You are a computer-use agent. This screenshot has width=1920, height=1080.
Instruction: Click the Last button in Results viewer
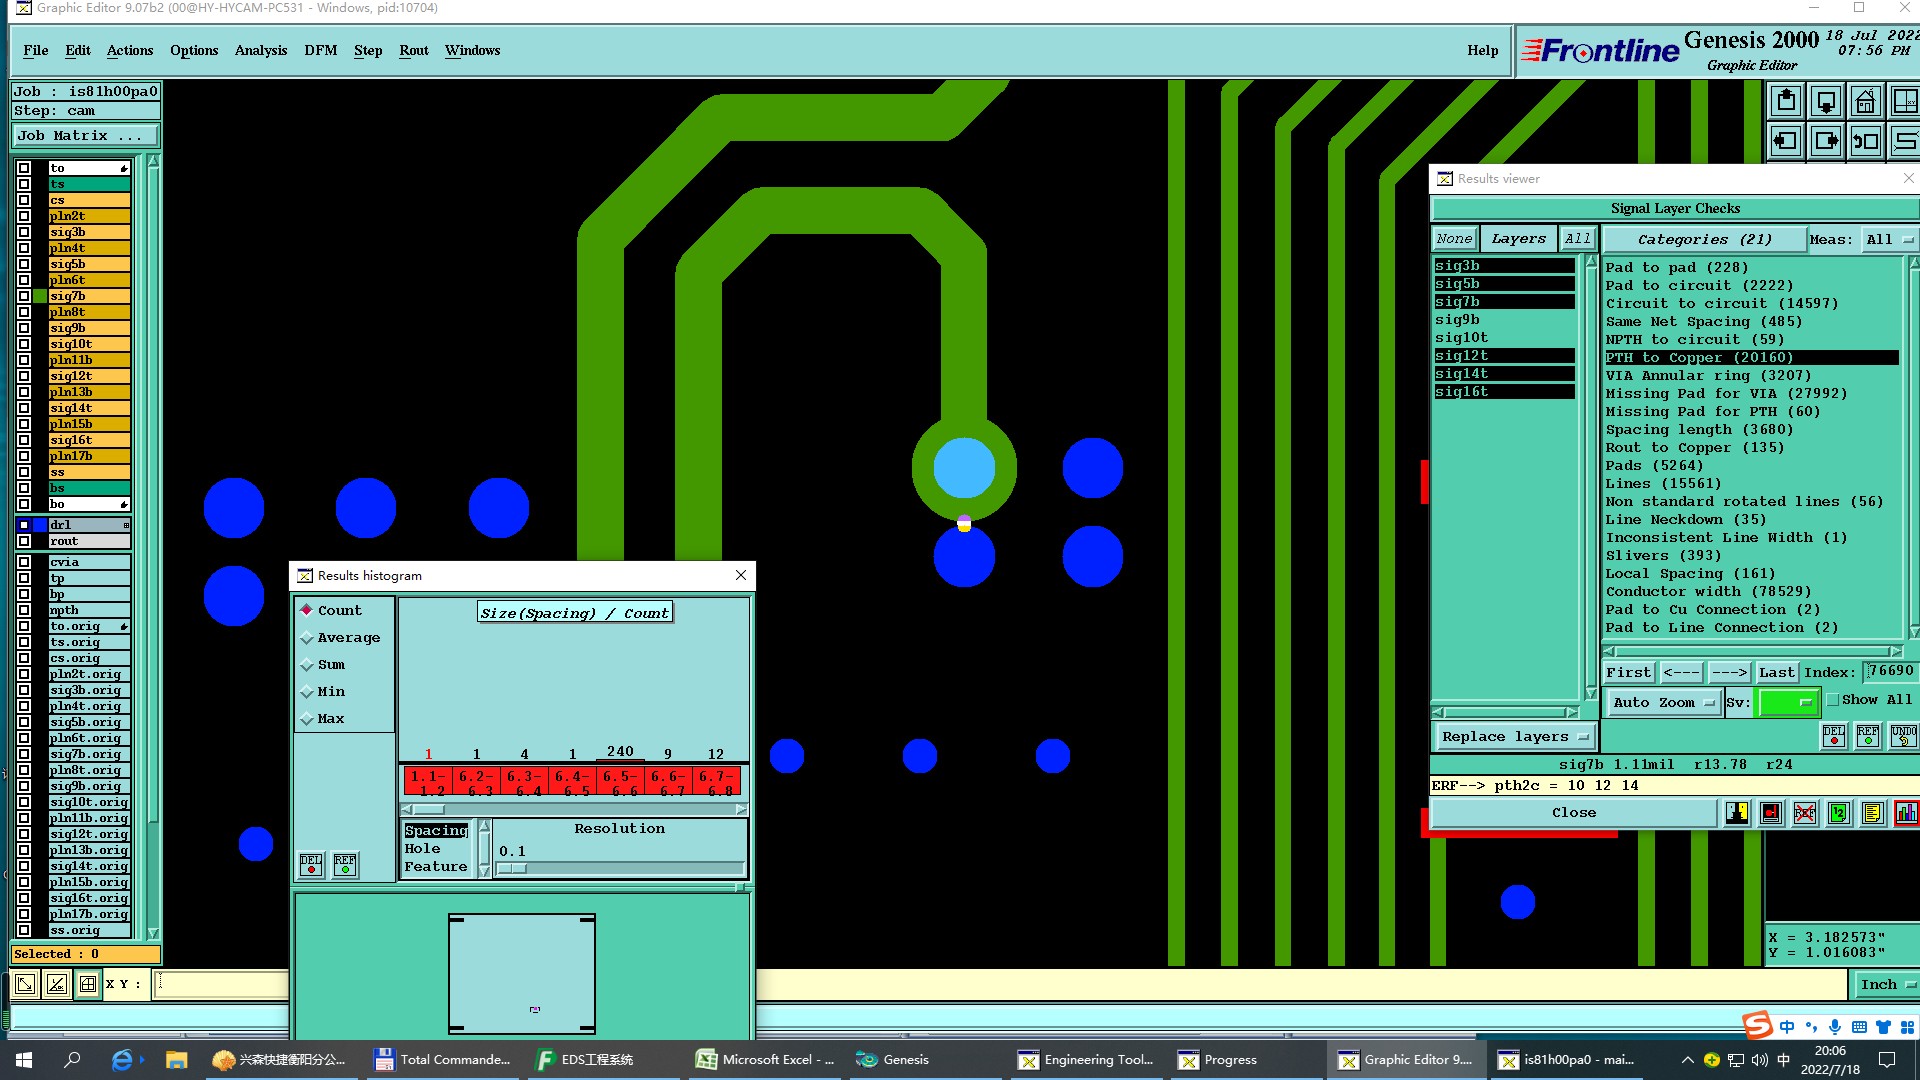(x=1776, y=673)
